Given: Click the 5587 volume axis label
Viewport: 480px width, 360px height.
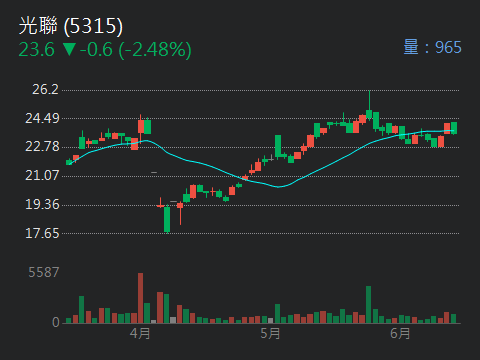Looking at the screenshot, I should click(44, 273).
